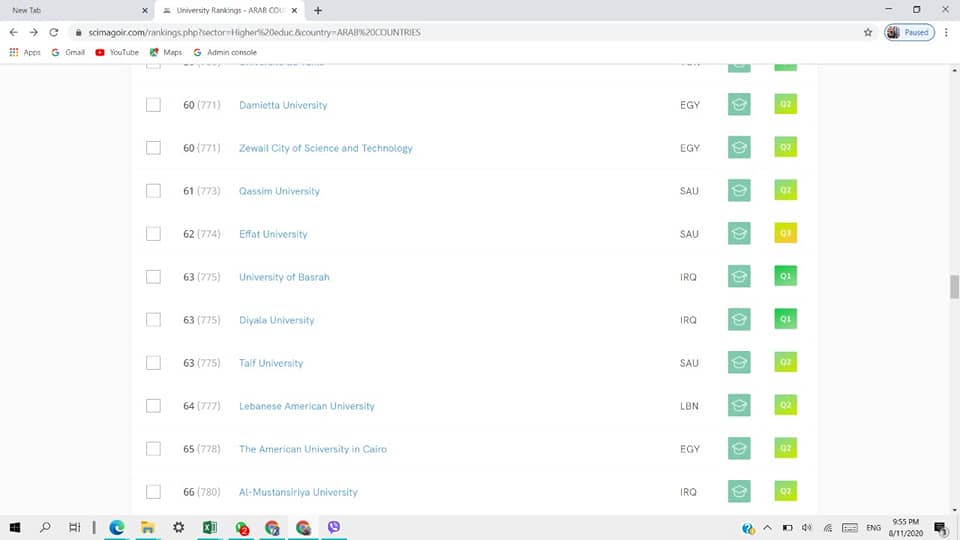Click the graduation cap icon for Zewail City
This screenshot has width=960, height=540.
(739, 147)
